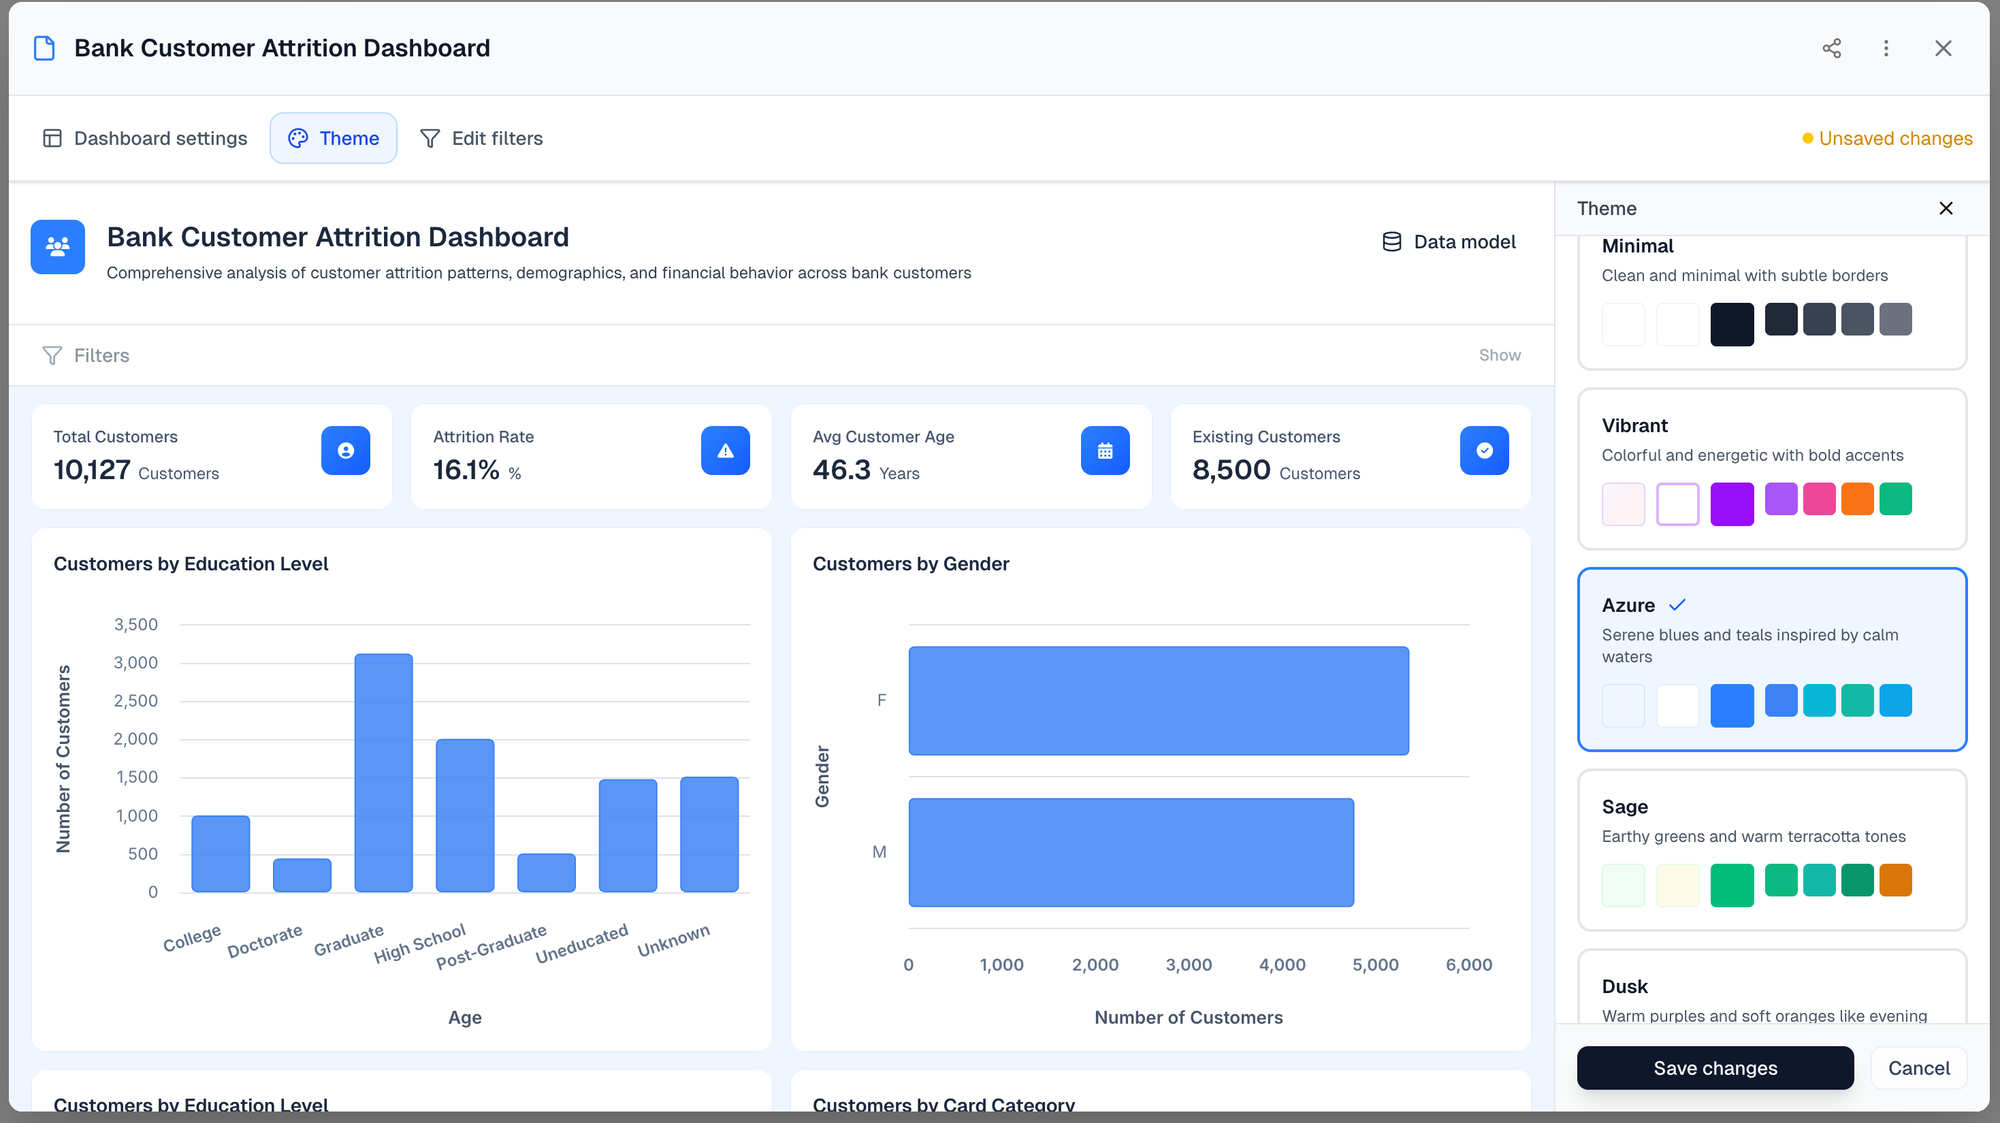
Task: Open the Dashboard settings tab
Action: (145, 138)
